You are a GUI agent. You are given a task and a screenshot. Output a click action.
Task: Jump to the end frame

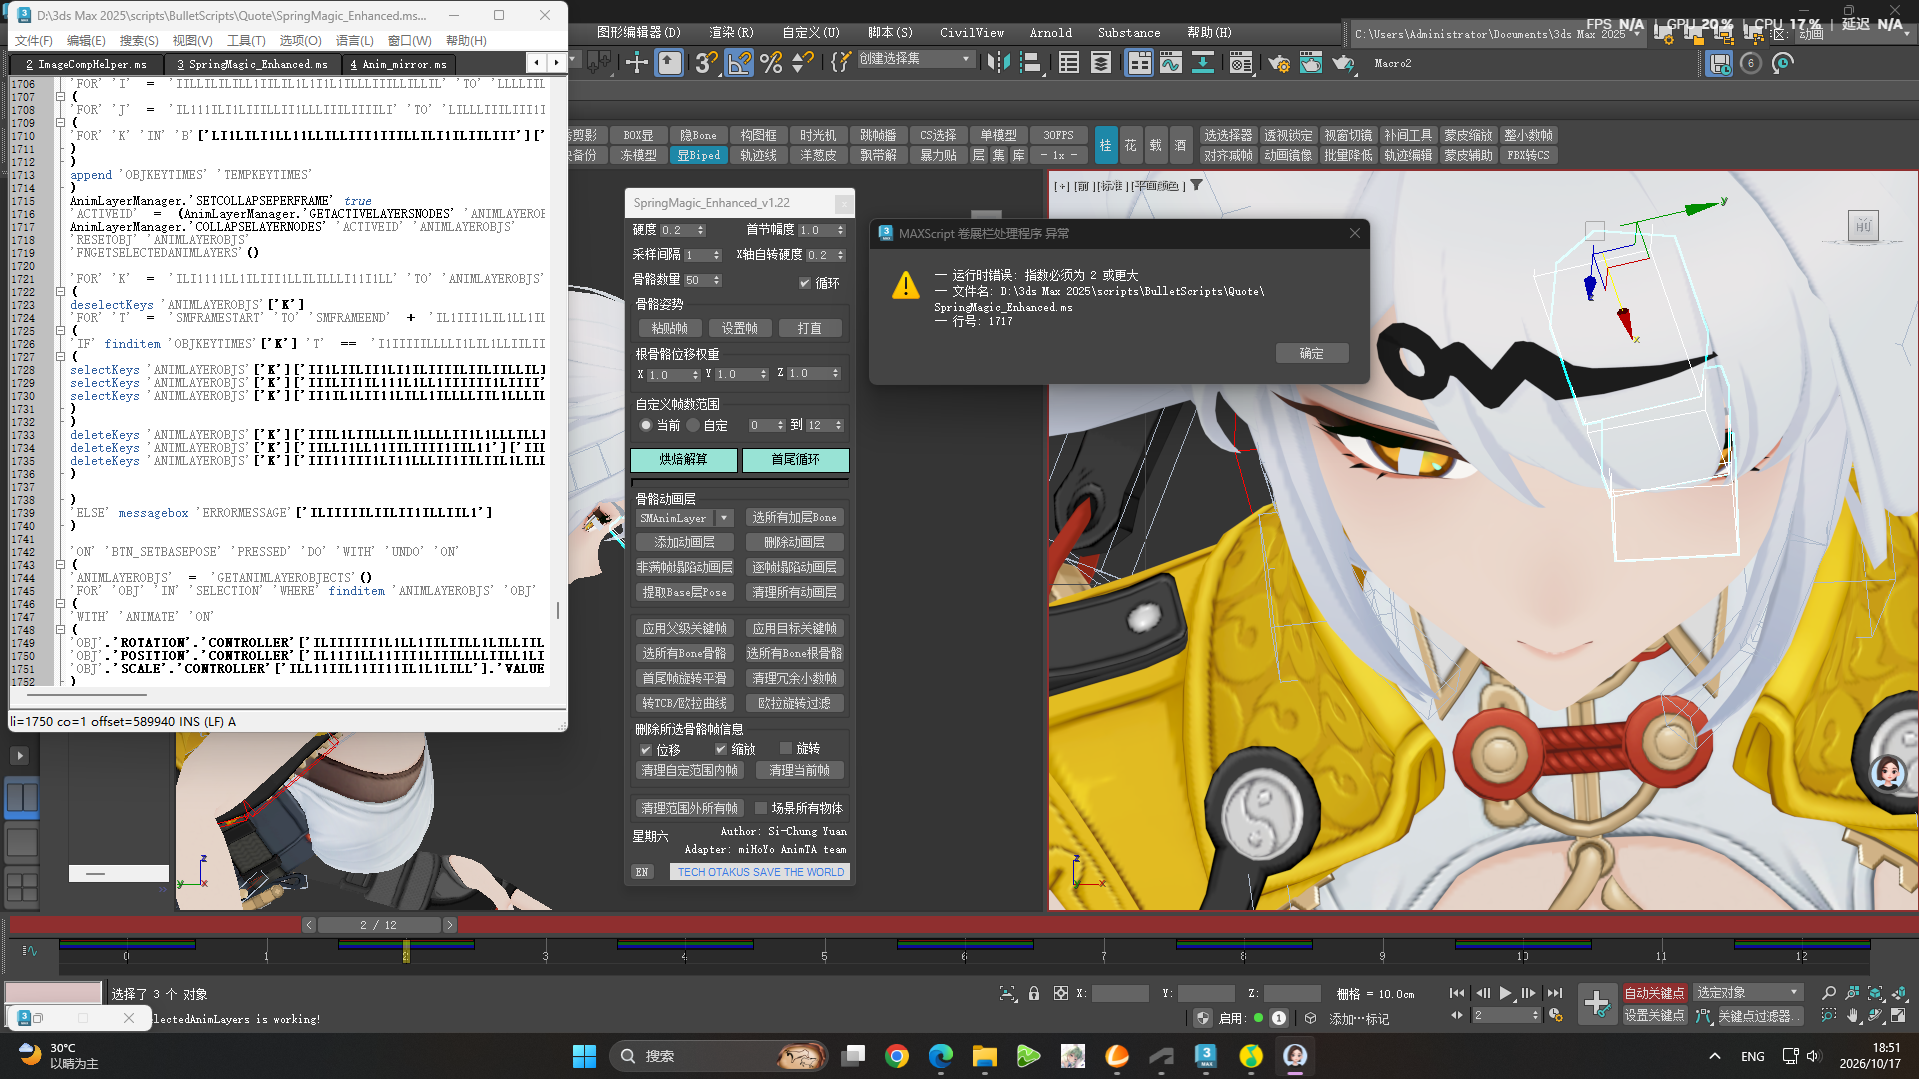pyautogui.click(x=1554, y=993)
